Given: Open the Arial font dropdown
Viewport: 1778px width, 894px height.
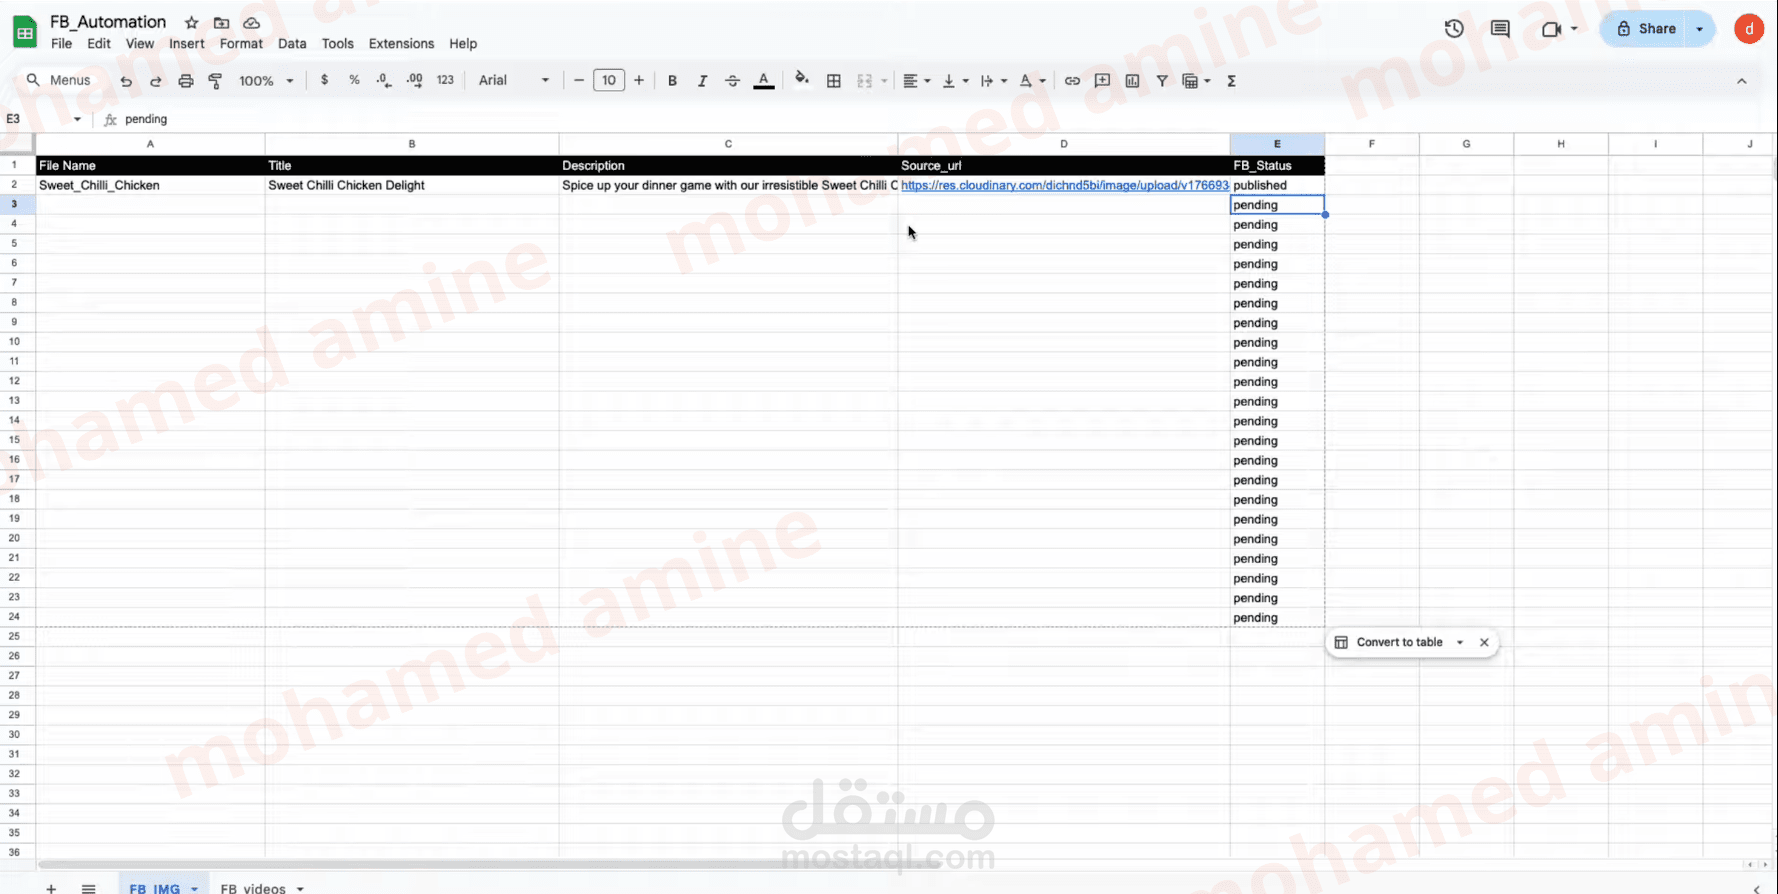Looking at the screenshot, I should [514, 81].
